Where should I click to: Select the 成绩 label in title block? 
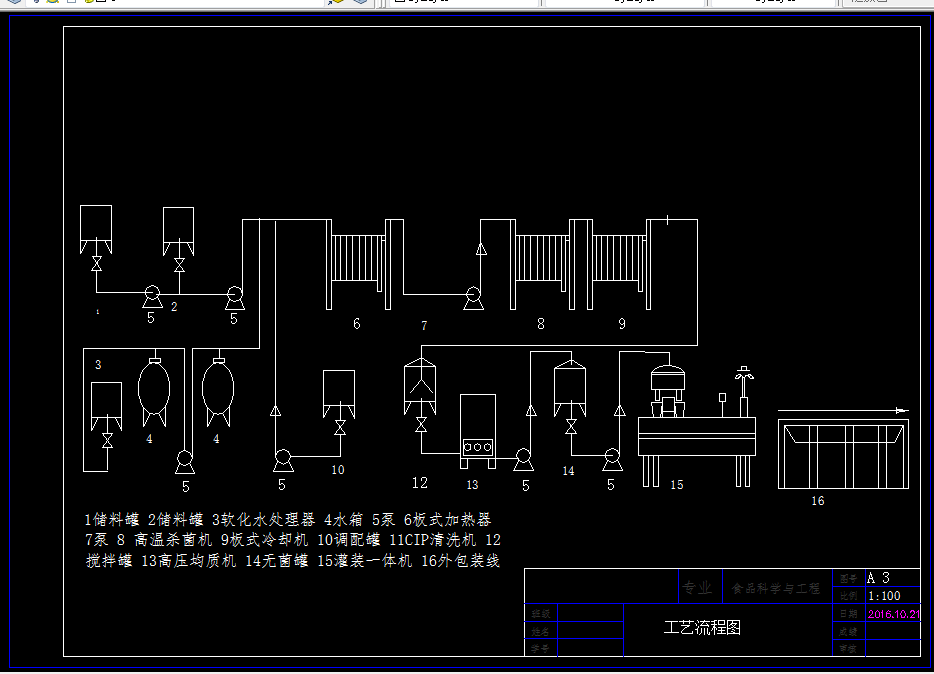click(848, 632)
